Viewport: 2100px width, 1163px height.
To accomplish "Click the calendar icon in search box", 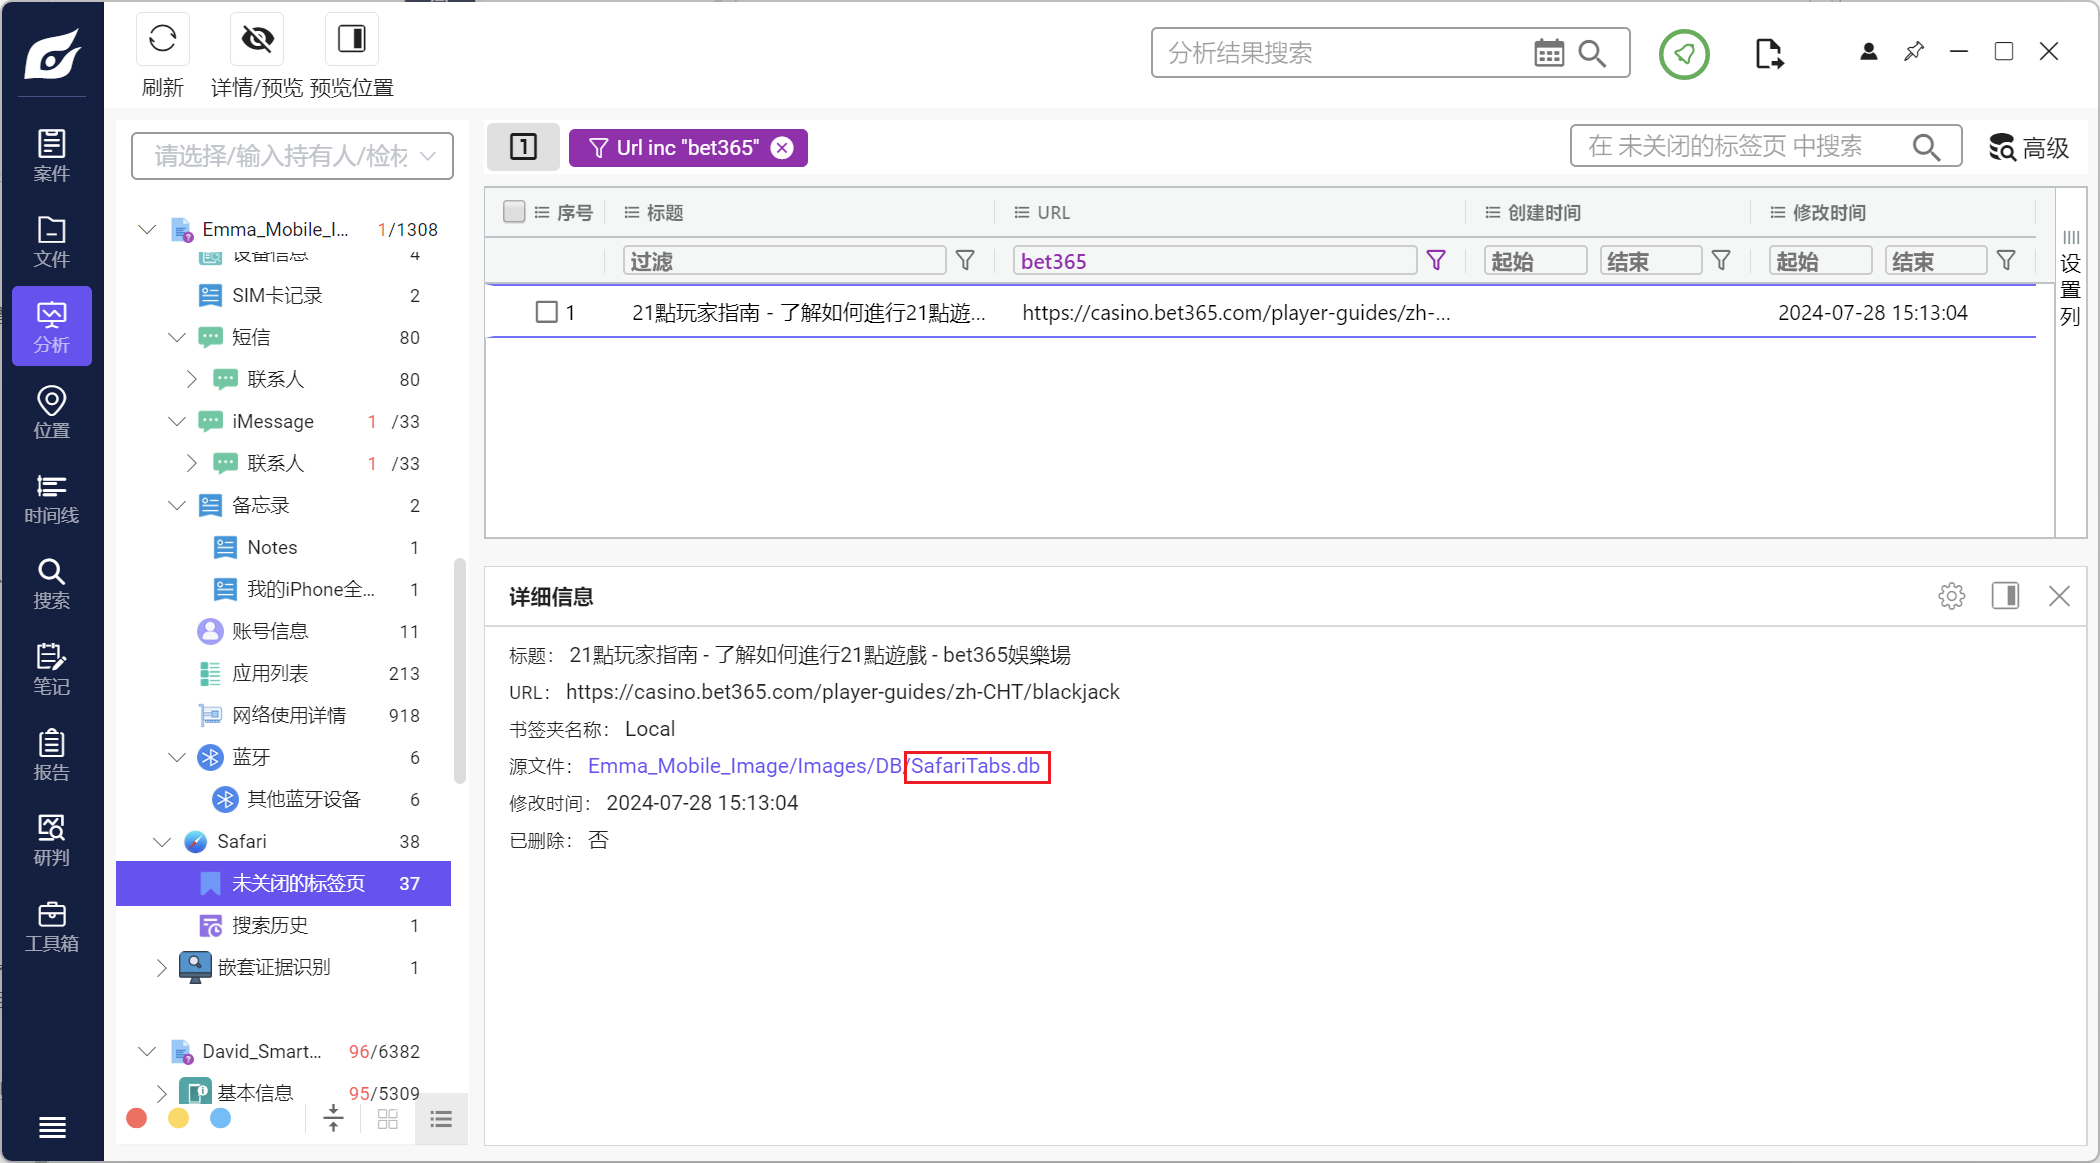I will [x=1549, y=53].
